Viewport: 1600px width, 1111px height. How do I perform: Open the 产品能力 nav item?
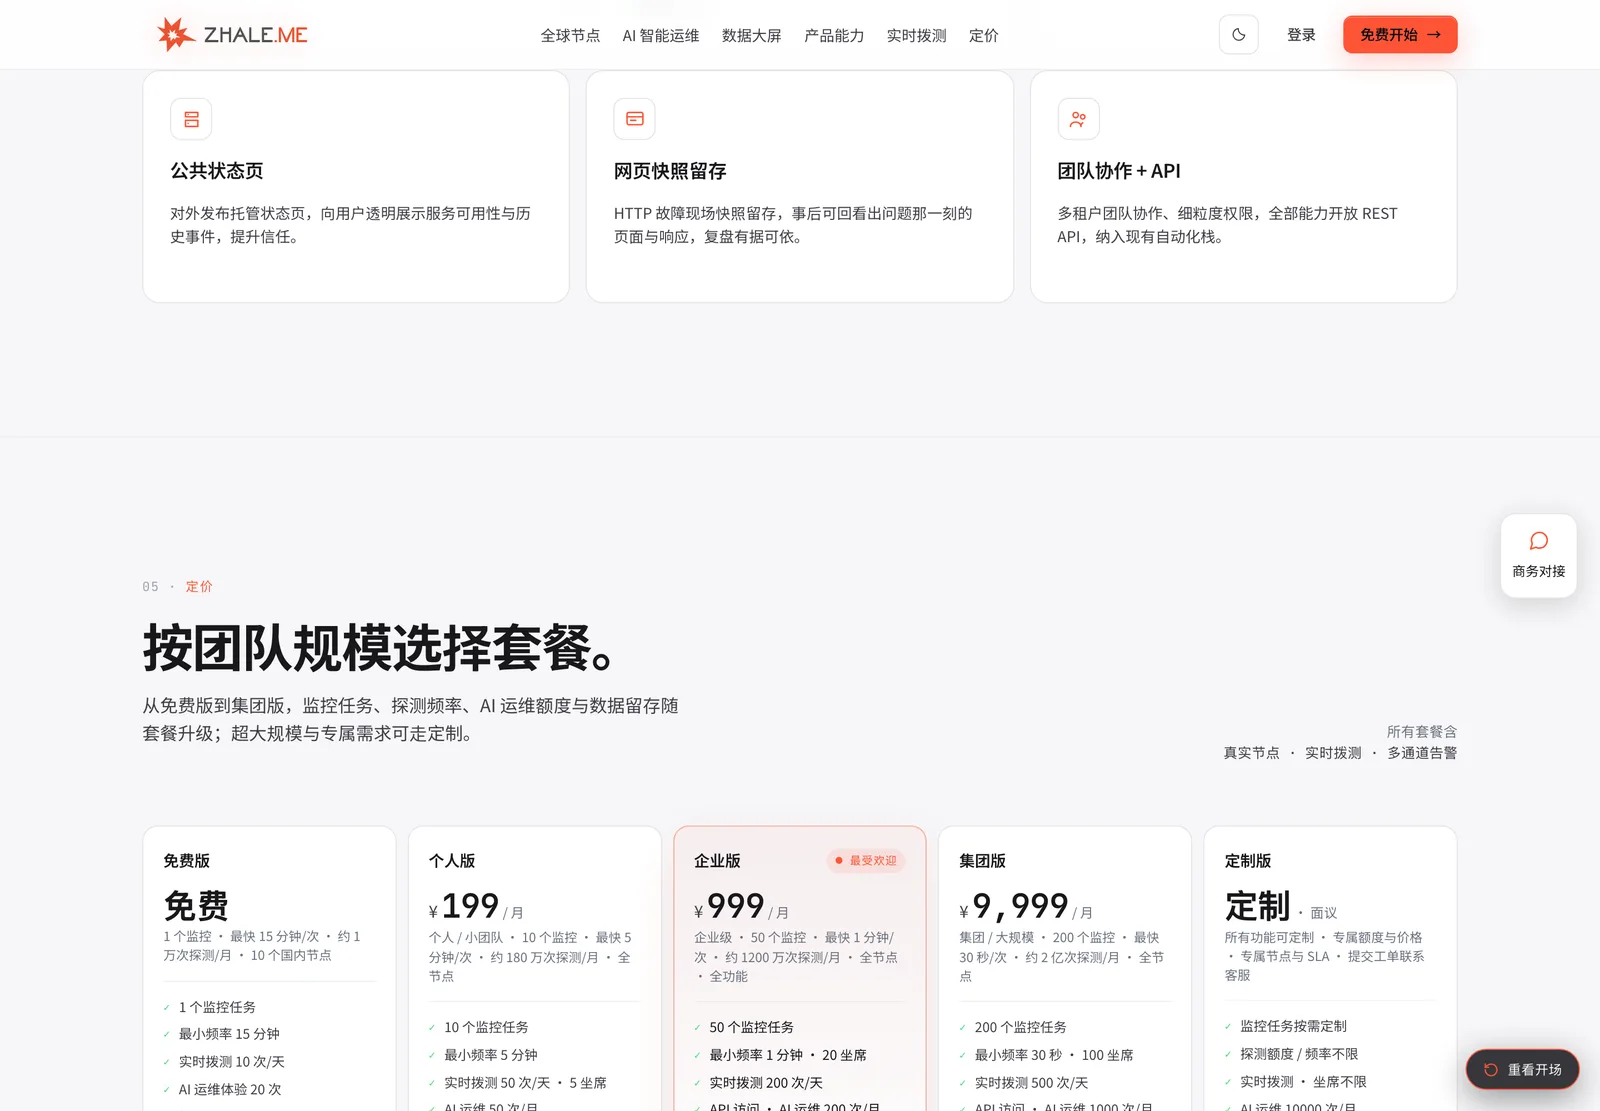[834, 36]
